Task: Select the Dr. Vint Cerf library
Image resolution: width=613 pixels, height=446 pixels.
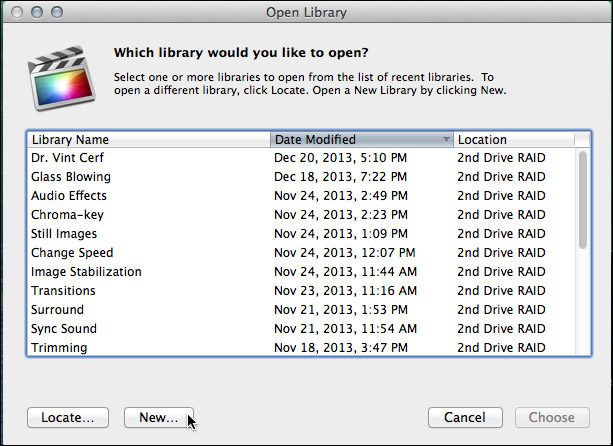Action: [x=301, y=158]
